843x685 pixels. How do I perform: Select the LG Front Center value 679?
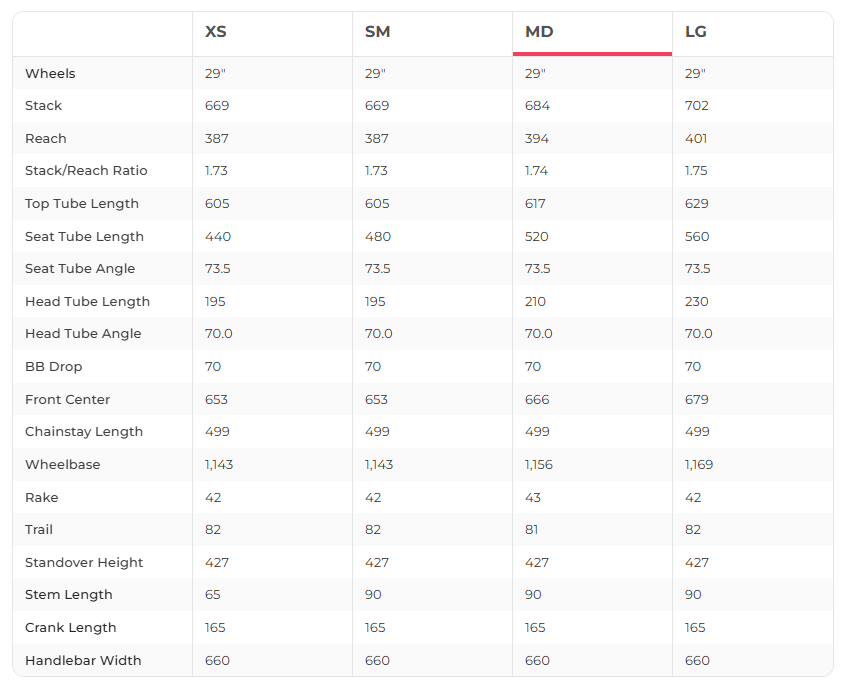(x=697, y=400)
